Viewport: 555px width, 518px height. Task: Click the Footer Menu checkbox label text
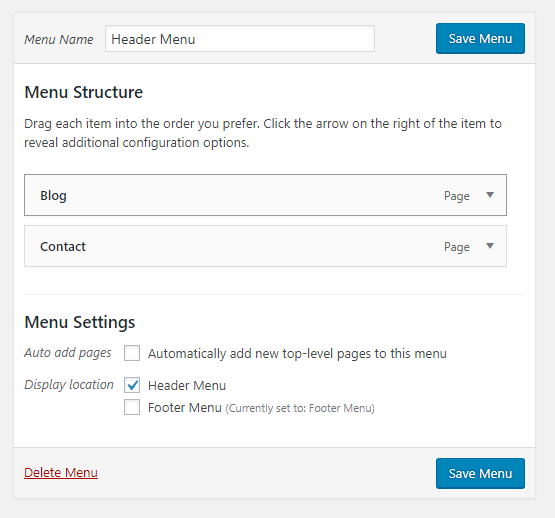pos(185,408)
